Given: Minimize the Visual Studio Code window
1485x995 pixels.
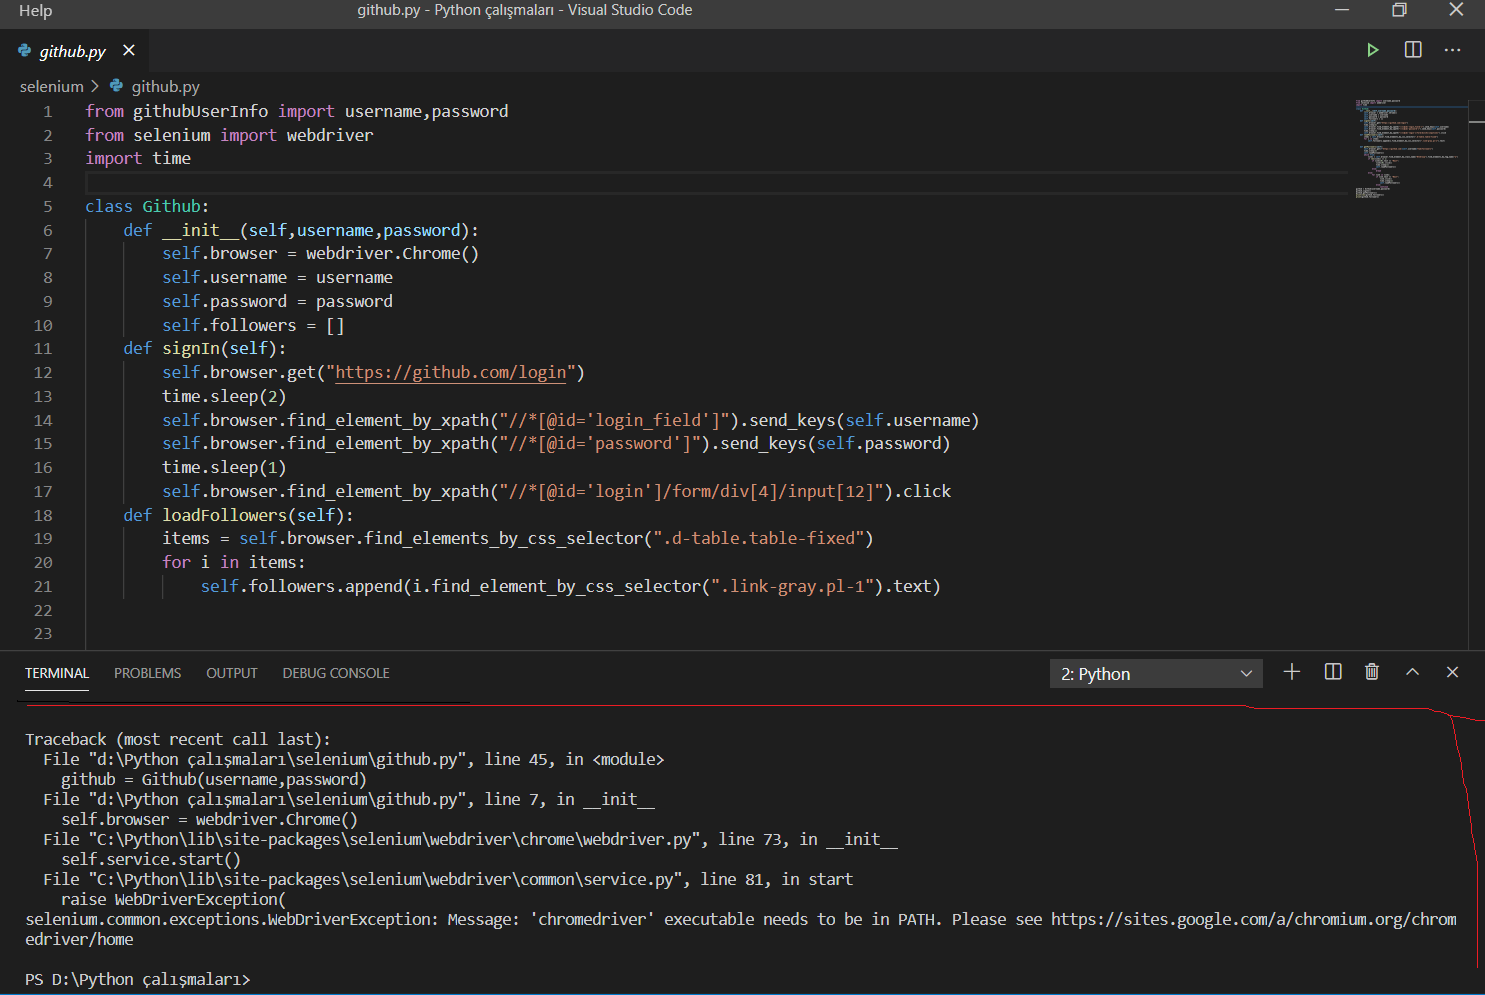Looking at the screenshot, I should pos(1342,10).
